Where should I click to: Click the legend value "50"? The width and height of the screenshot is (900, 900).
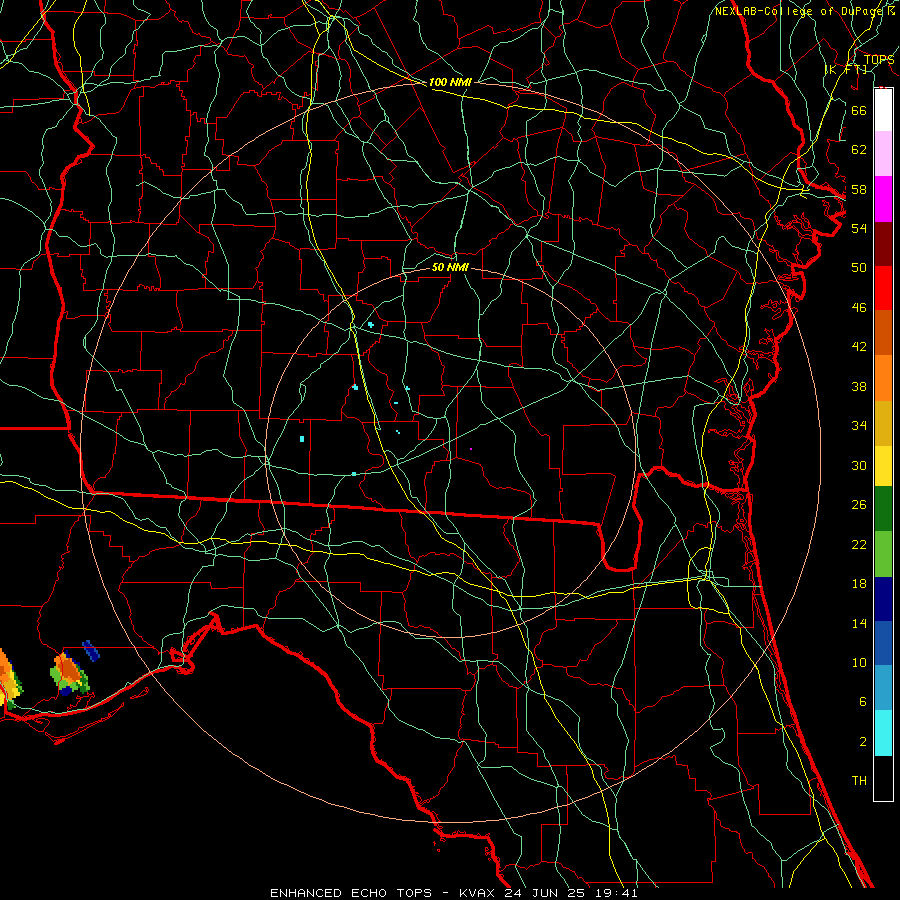point(859,268)
